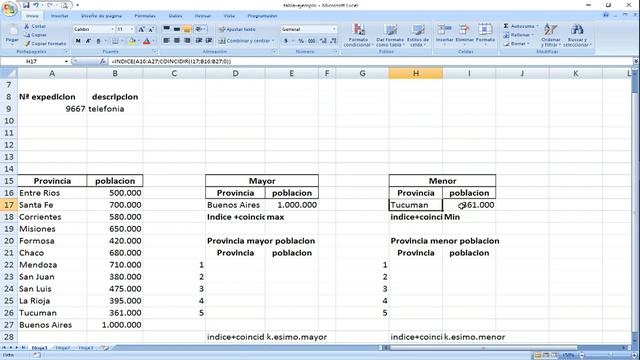Open Fuente dialog launcher
The height and width of the screenshot is (360, 640).
pos(155,52)
